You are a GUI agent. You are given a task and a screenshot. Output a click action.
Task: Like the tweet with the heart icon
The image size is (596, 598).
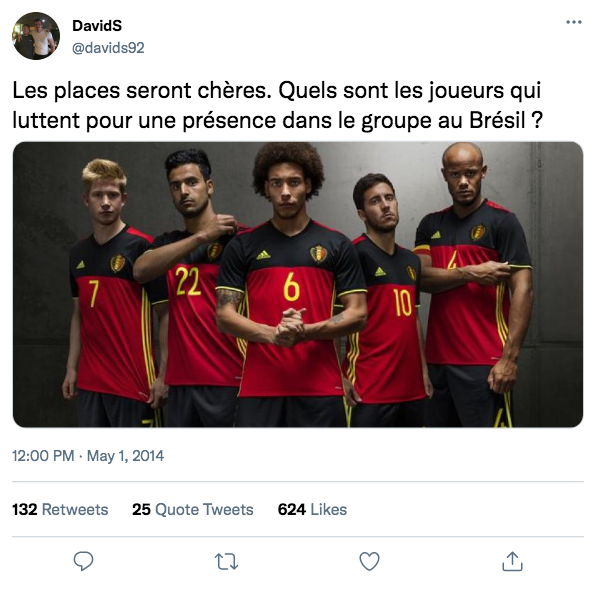(x=369, y=561)
